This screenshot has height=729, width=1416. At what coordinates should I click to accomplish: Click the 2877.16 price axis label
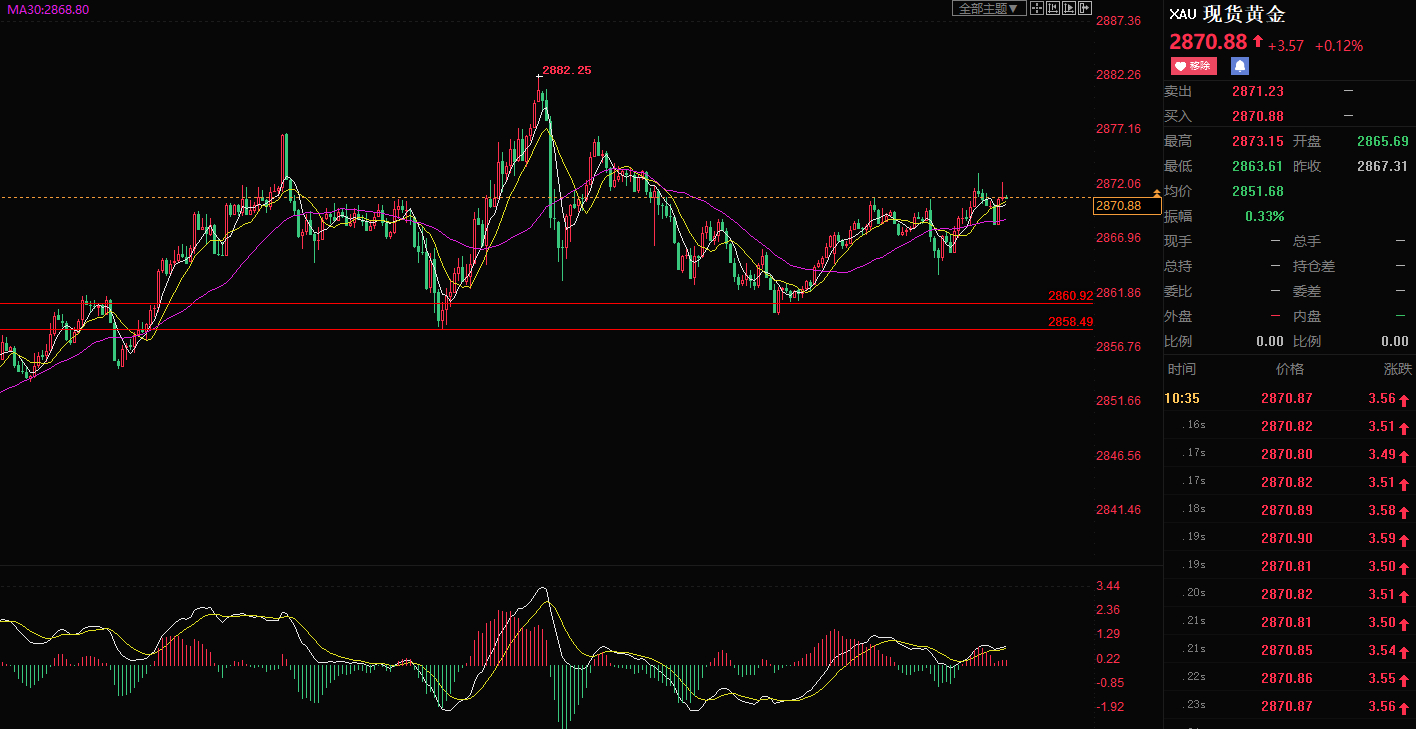pos(1119,128)
